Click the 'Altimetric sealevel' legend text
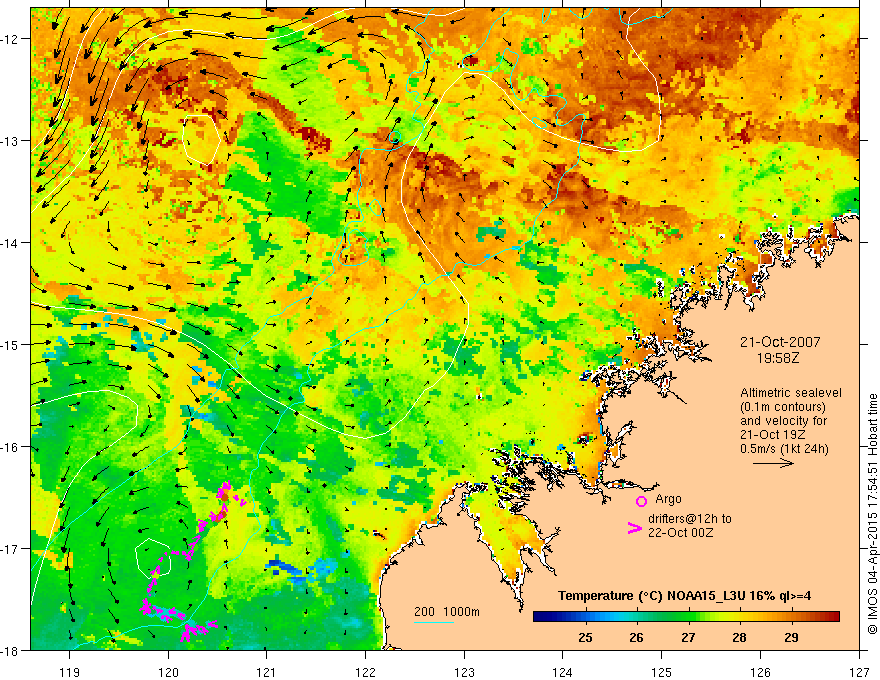The height and width of the screenshot is (680, 880). 791,393
